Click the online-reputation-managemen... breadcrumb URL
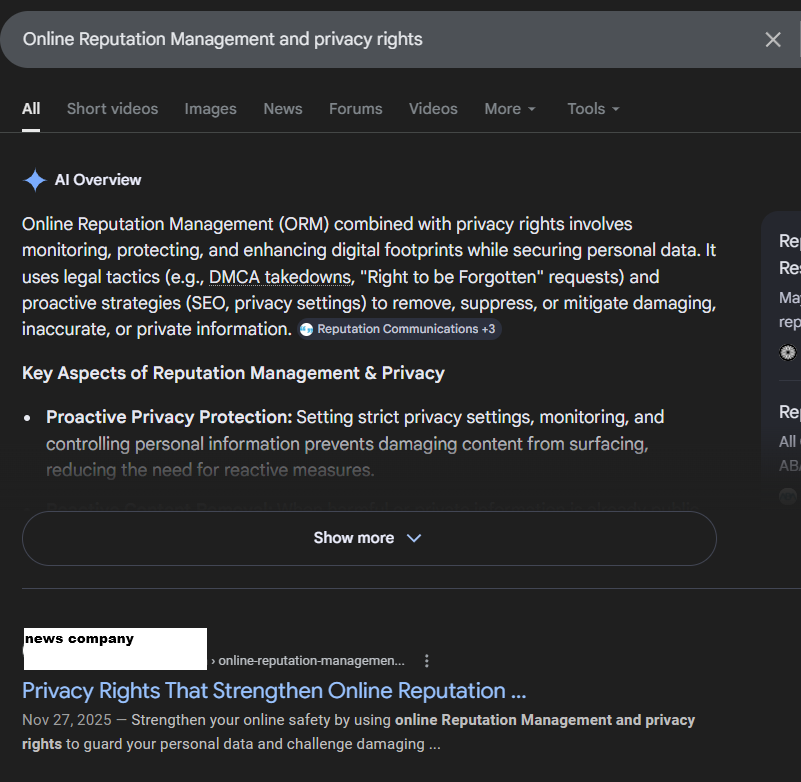801x782 pixels. [x=311, y=661]
